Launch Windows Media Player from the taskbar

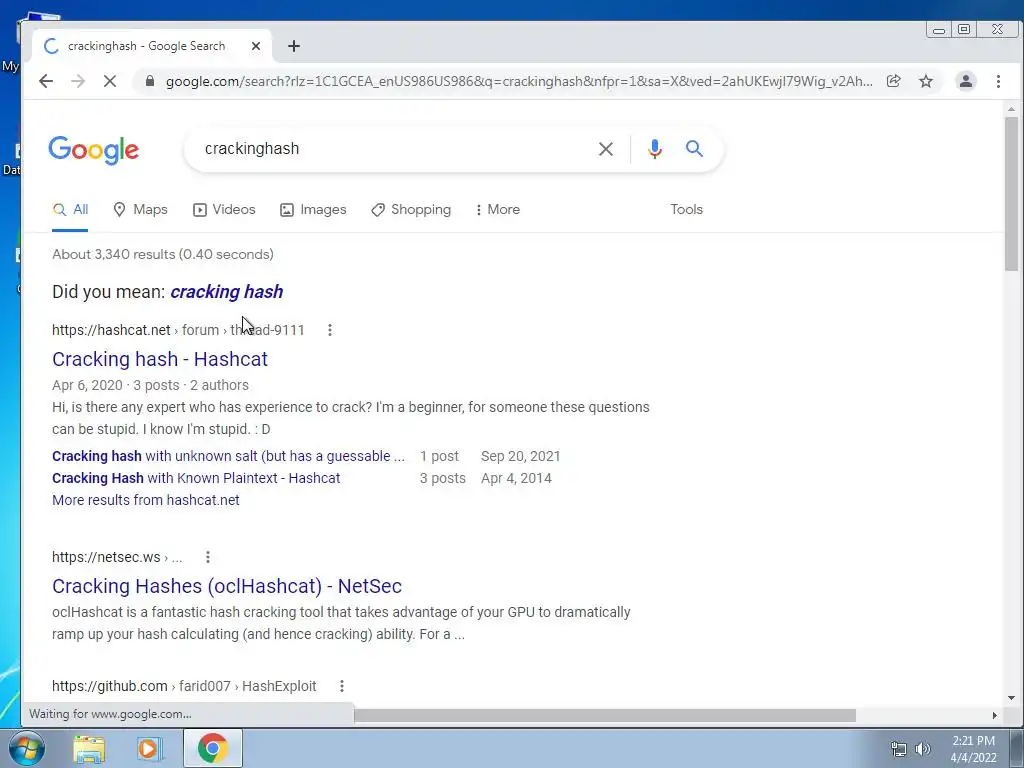coord(149,748)
